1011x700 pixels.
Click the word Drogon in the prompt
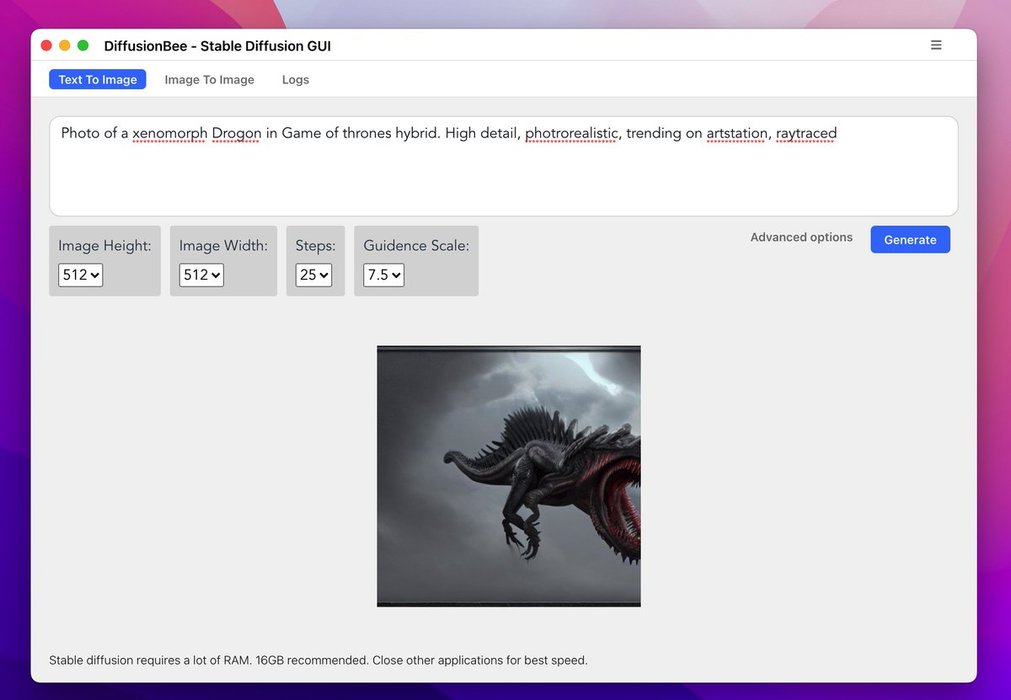(x=236, y=133)
